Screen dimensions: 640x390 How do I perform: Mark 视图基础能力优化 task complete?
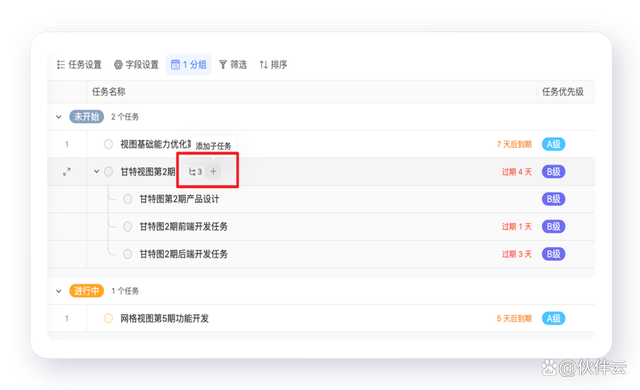coord(108,144)
